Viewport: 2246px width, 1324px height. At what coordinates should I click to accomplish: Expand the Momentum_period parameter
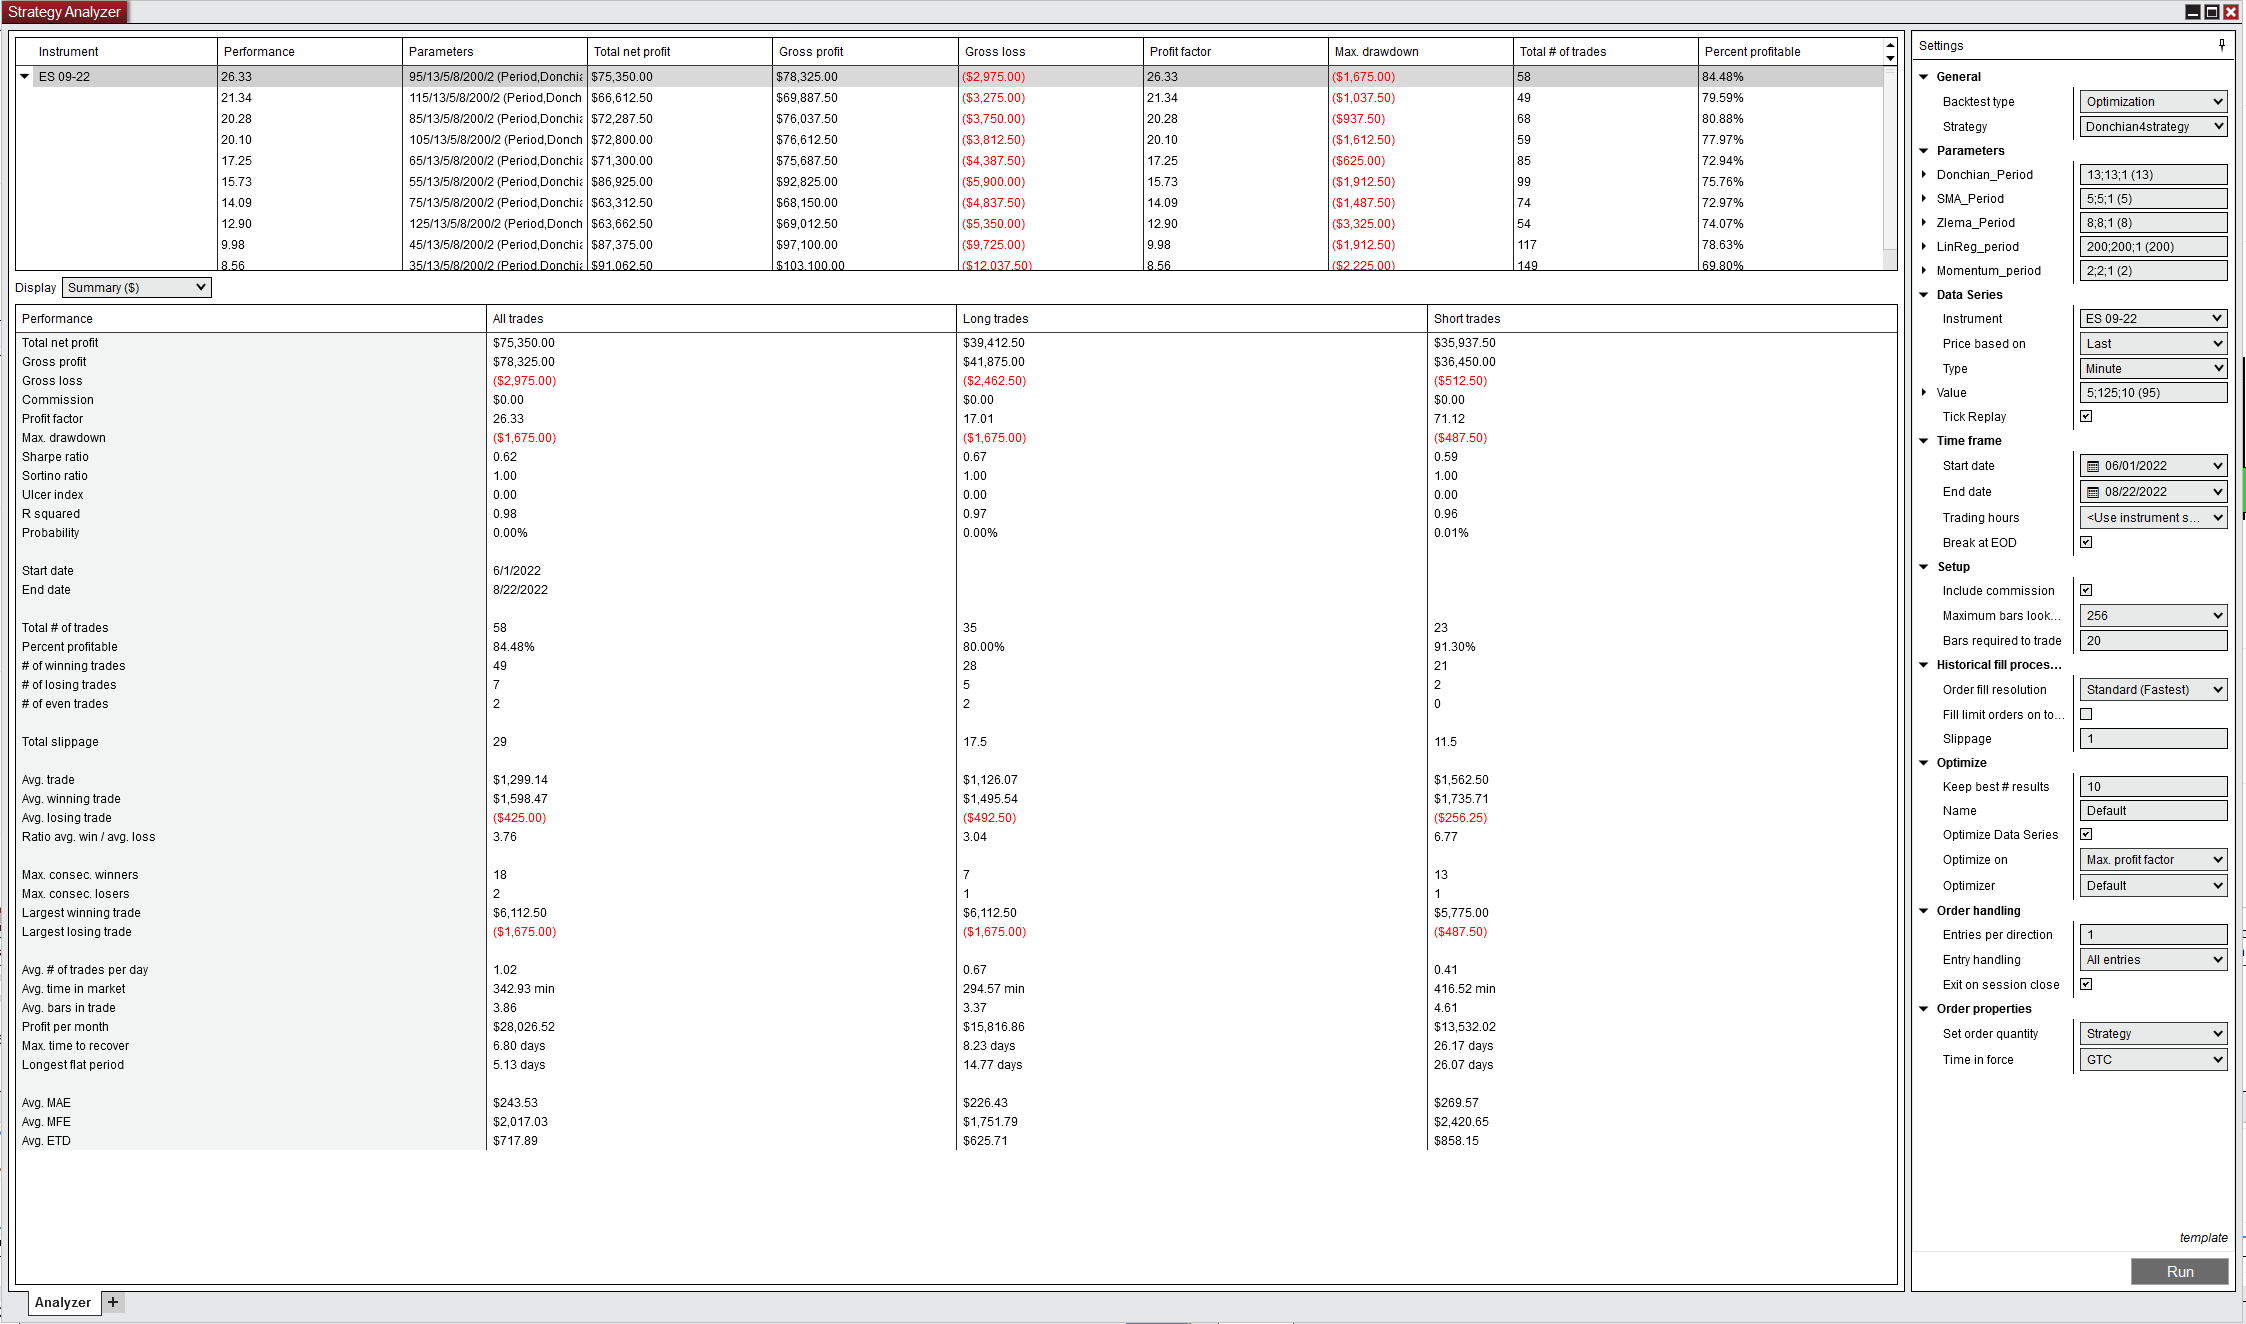pos(1924,270)
